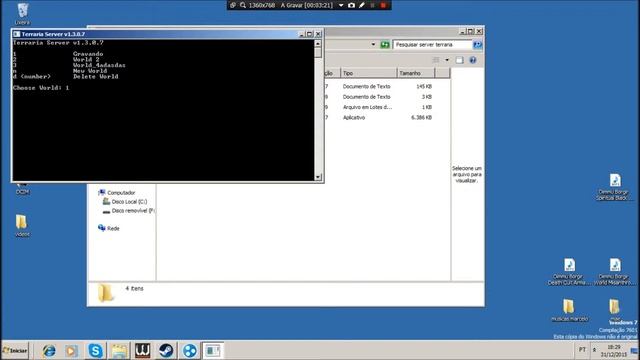Sort files by the Tipo column
The width and height of the screenshot is (640, 360).
pos(369,73)
